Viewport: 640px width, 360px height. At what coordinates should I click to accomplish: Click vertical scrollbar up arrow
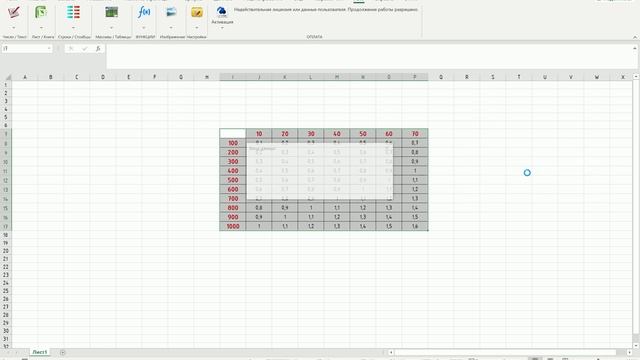click(636, 76)
